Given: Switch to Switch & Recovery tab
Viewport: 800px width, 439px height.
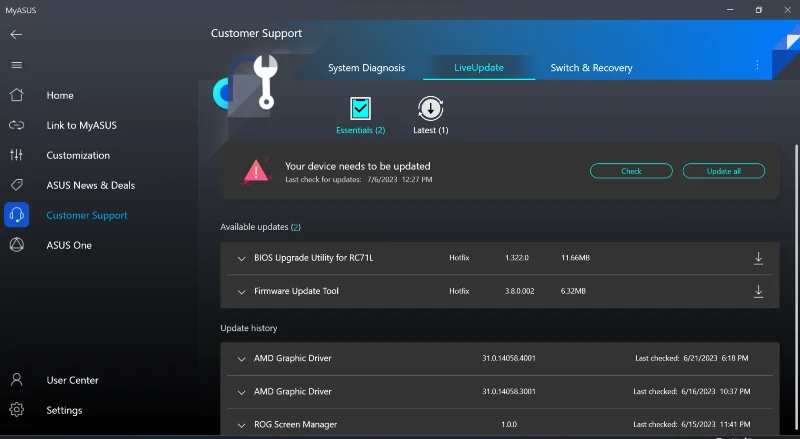Looking at the screenshot, I should pos(591,68).
